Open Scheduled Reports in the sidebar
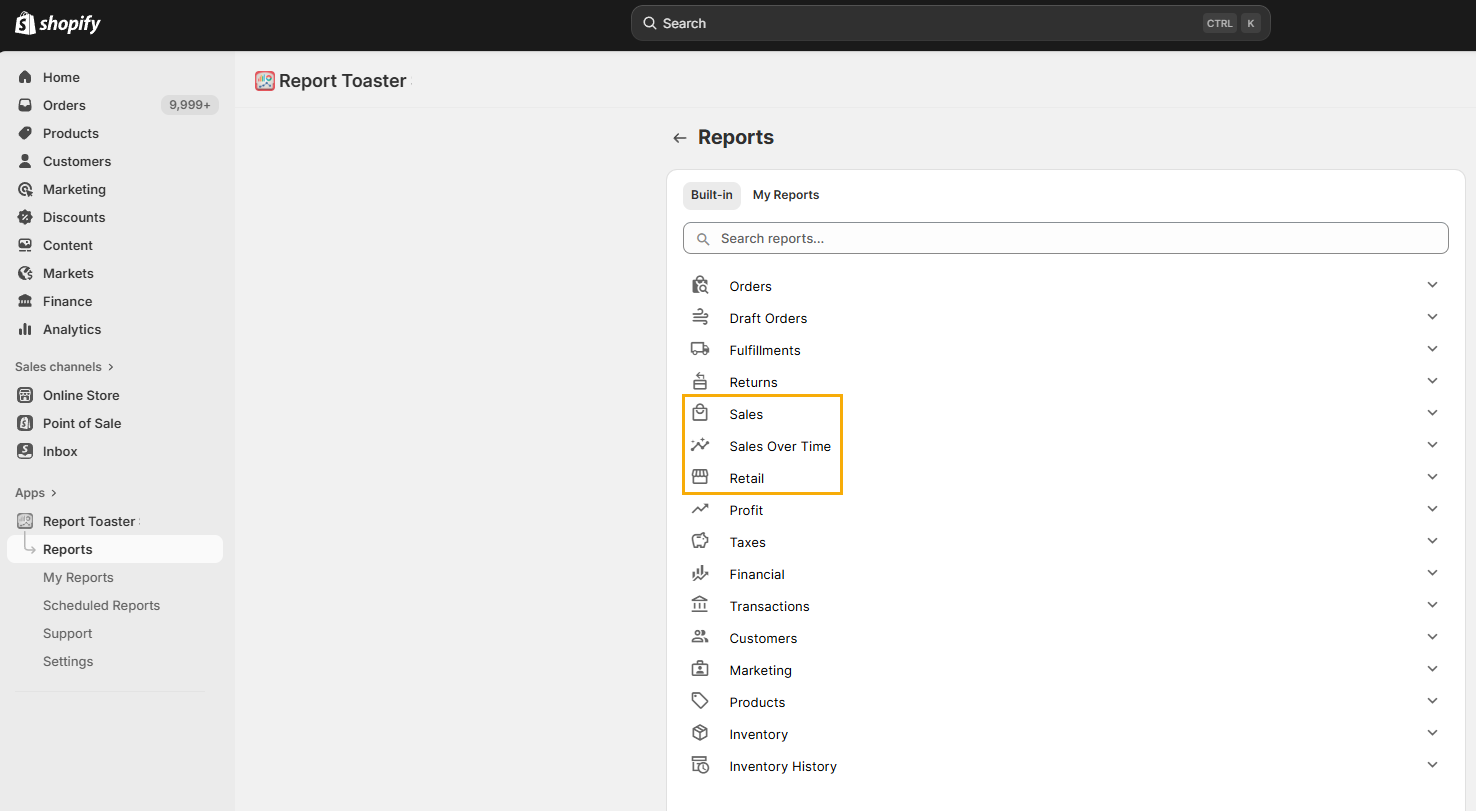1476x811 pixels. [101, 605]
